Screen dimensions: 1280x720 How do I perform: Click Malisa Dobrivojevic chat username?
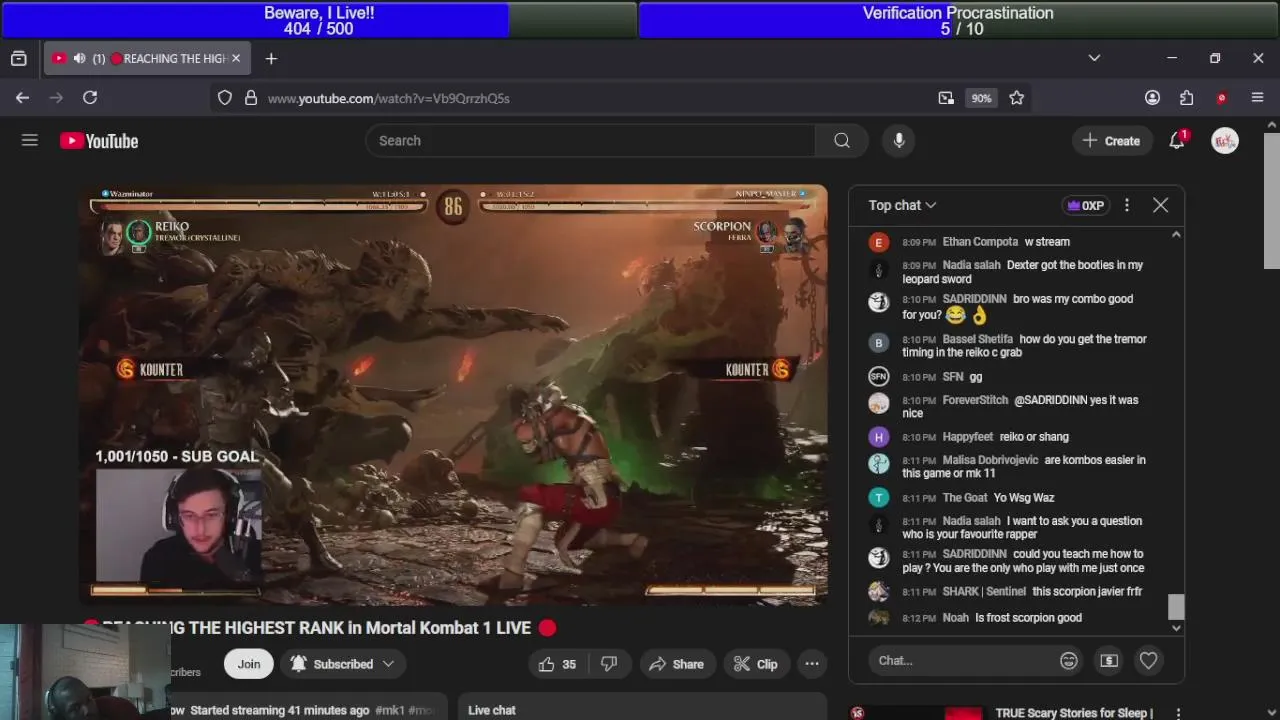point(989,460)
